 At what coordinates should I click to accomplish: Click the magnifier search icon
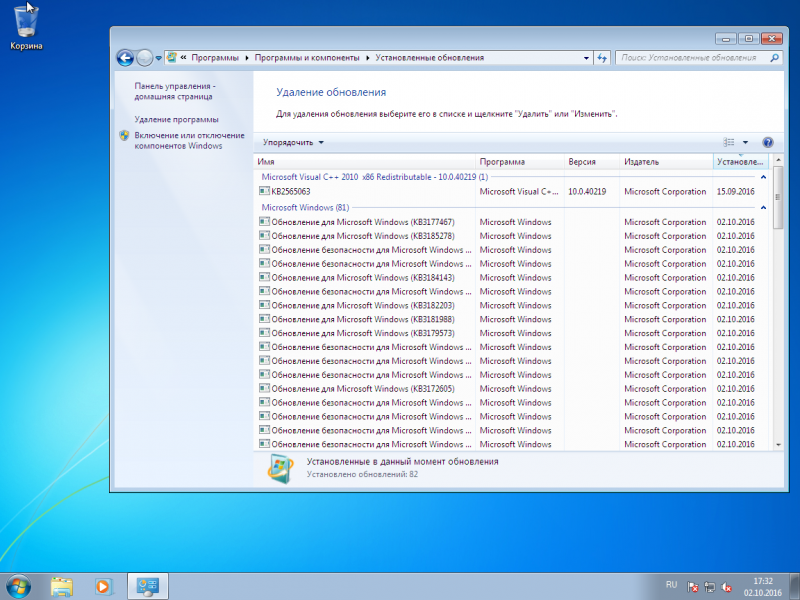[x=774, y=58]
